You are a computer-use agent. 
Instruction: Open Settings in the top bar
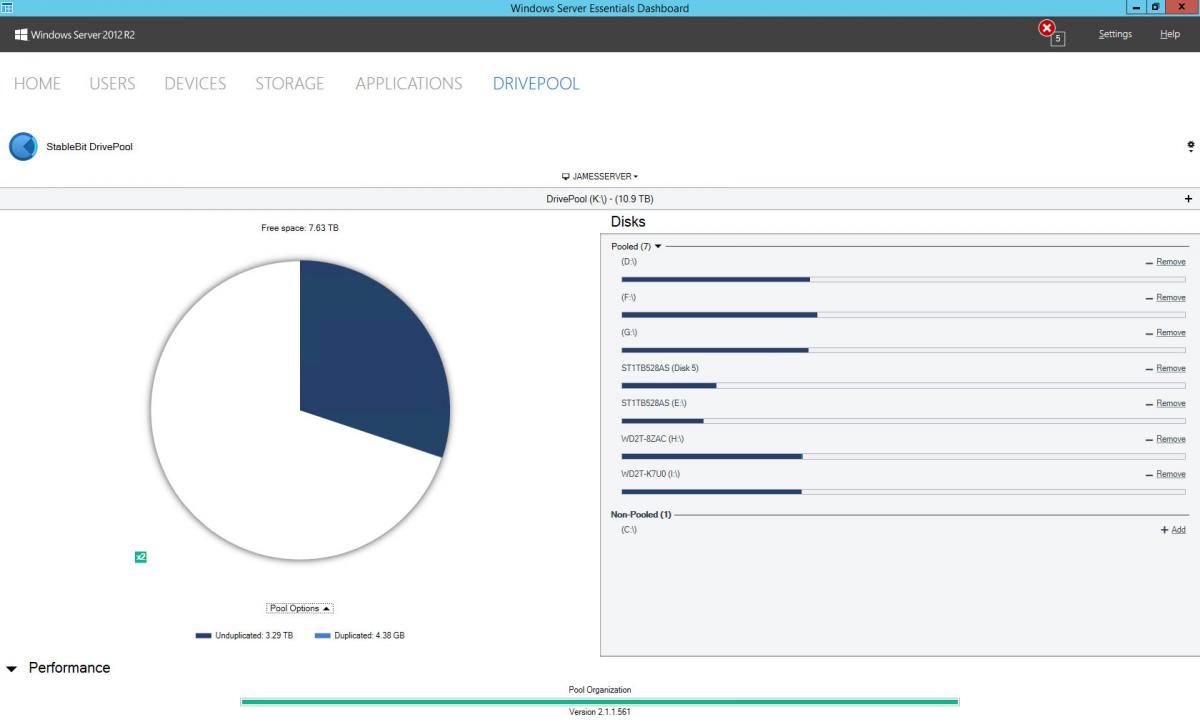click(x=1115, y=34)
